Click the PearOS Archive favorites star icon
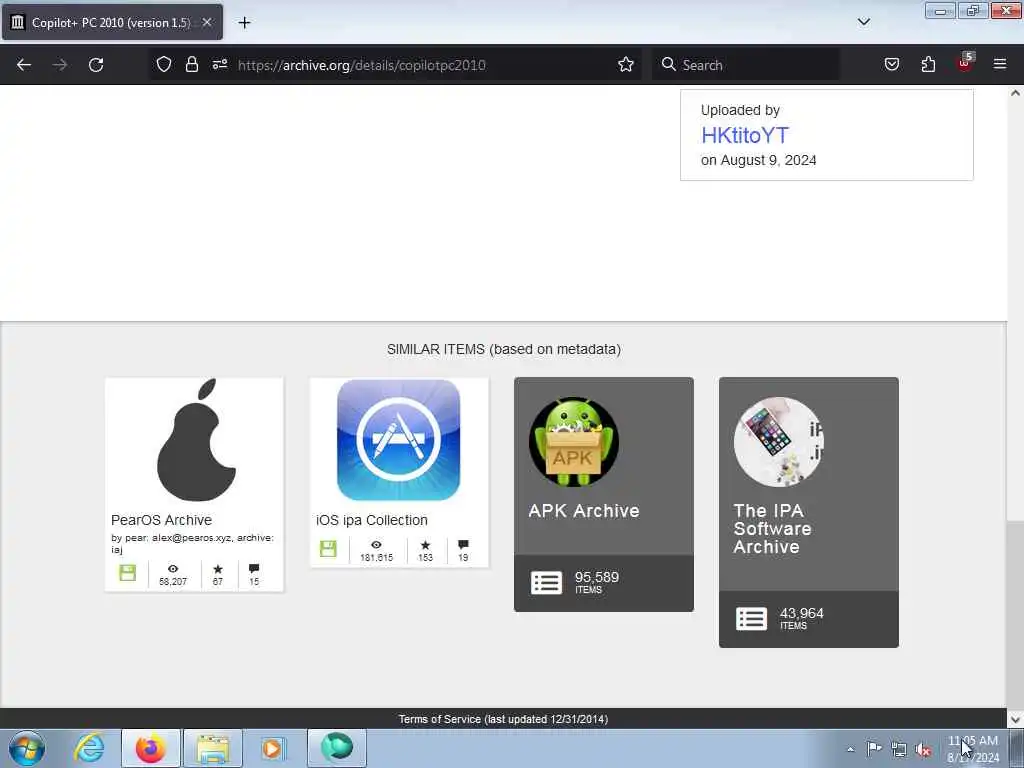The image size is (1024, 768). [x=217, y=569]
